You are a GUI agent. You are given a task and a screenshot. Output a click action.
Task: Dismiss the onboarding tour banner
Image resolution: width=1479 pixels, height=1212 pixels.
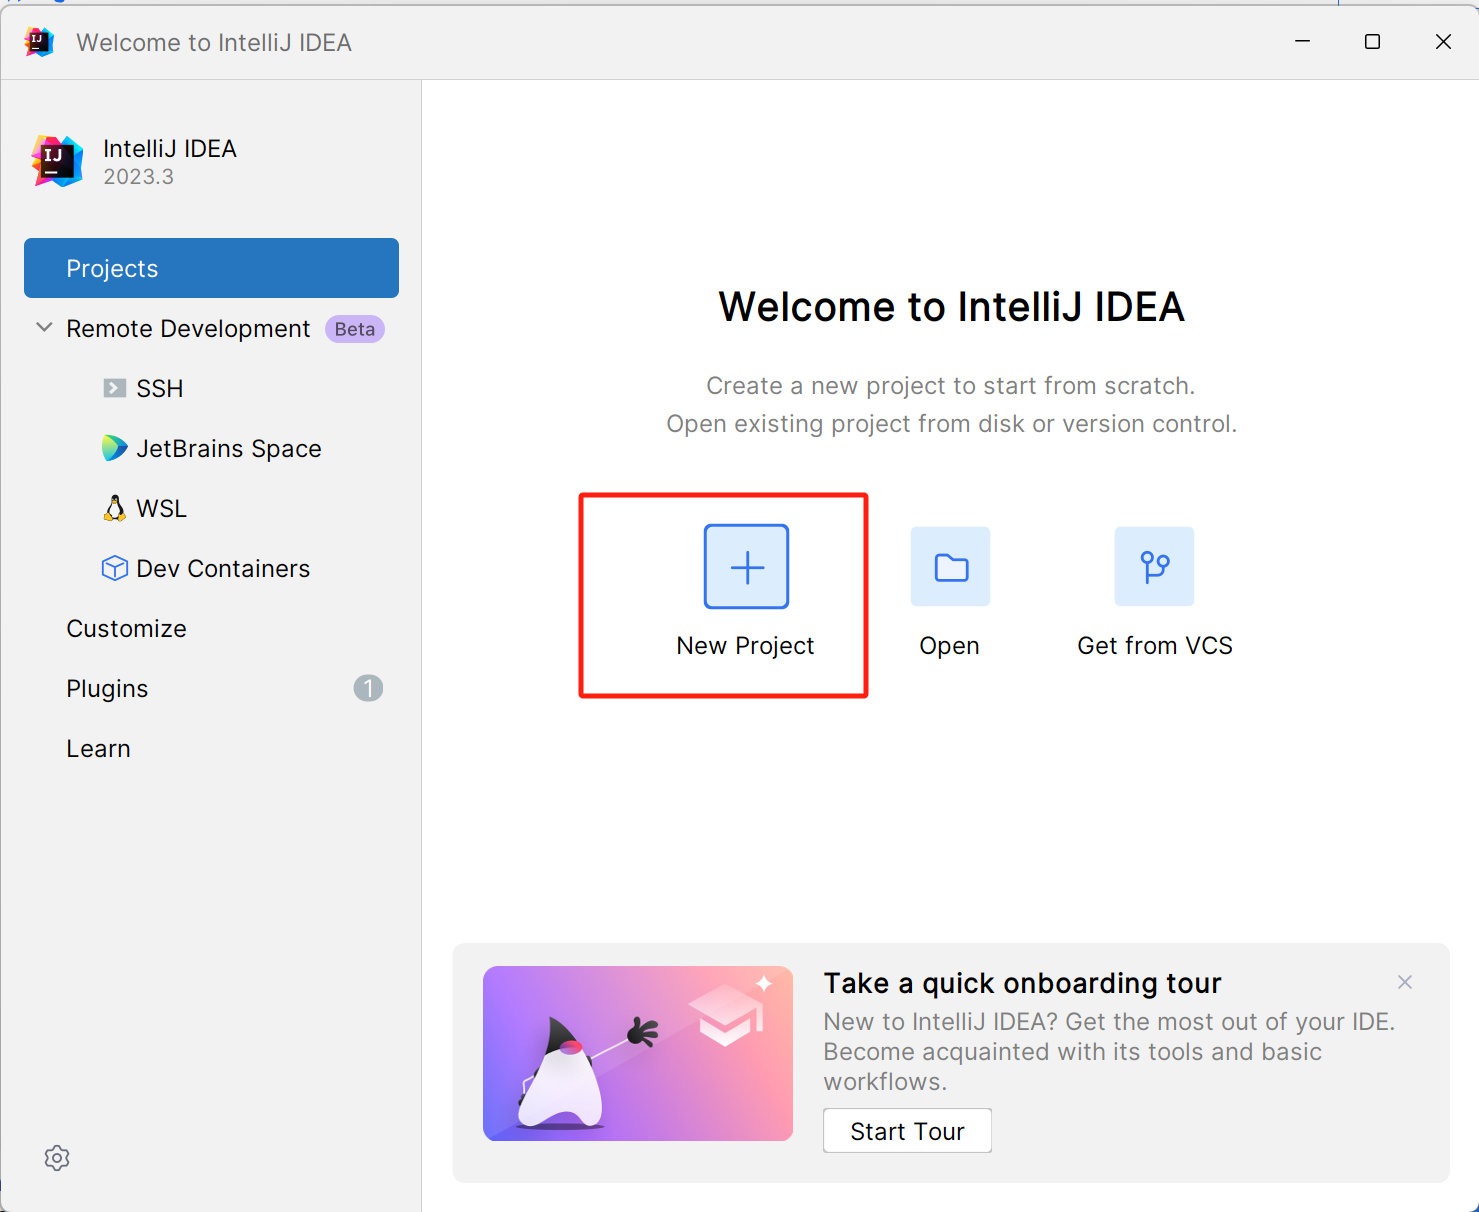1405,982
